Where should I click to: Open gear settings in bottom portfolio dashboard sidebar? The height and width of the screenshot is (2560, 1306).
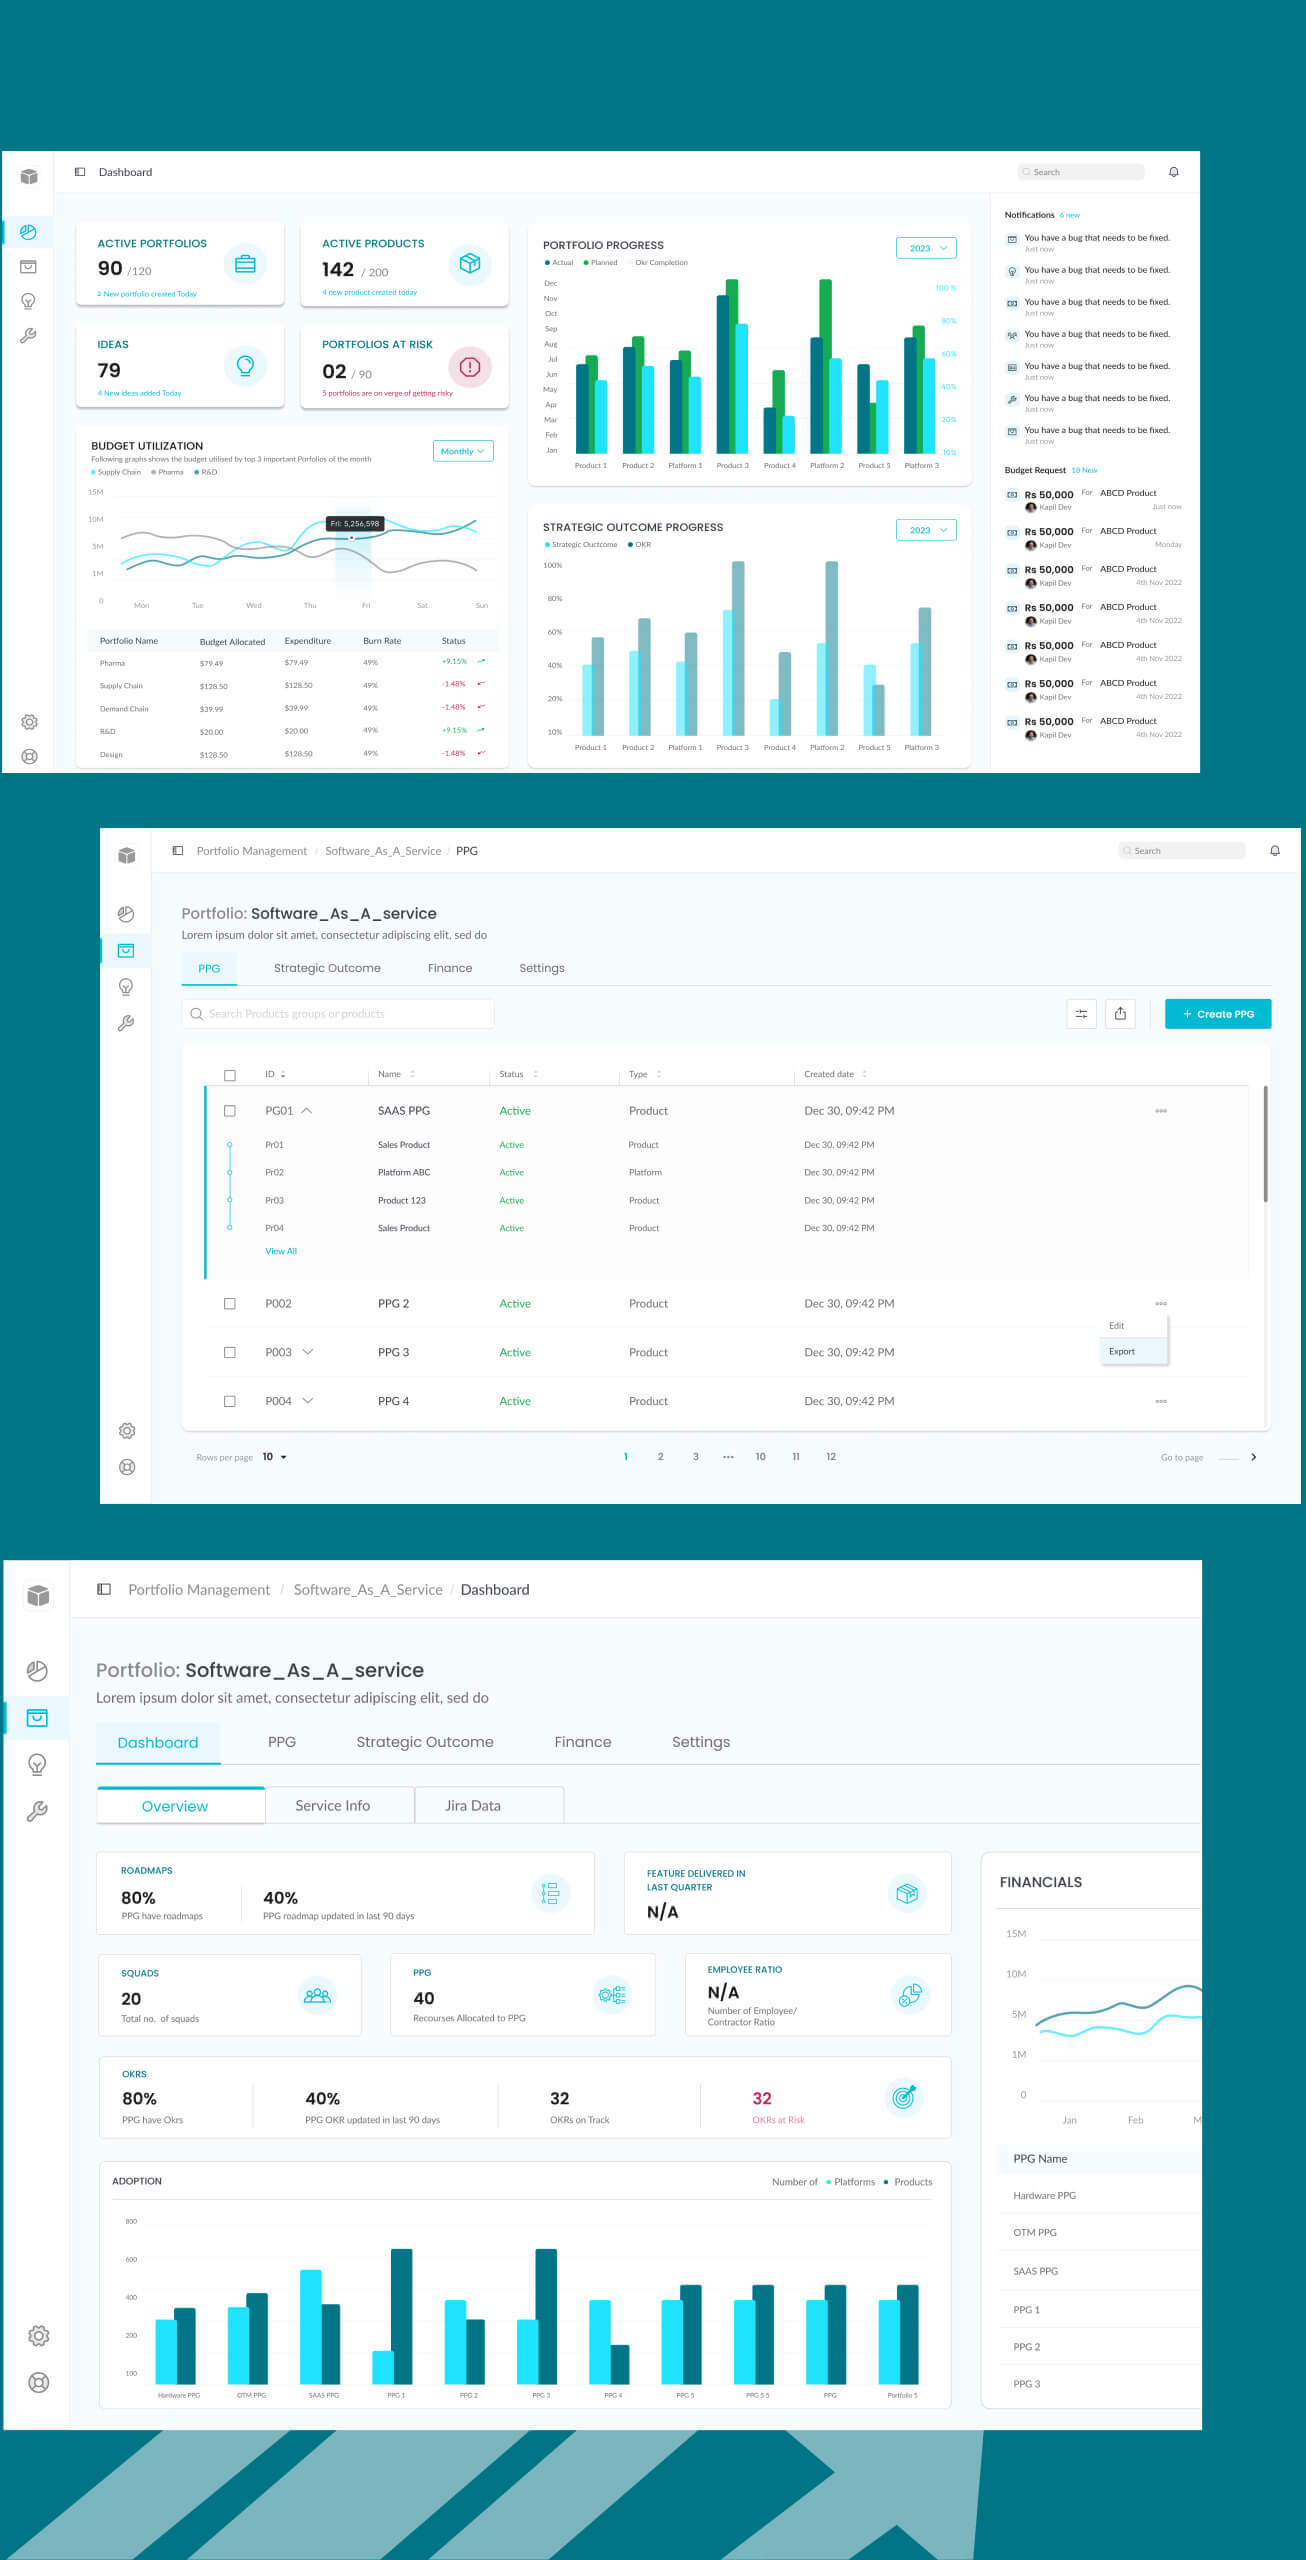[x=38, y=2336]
